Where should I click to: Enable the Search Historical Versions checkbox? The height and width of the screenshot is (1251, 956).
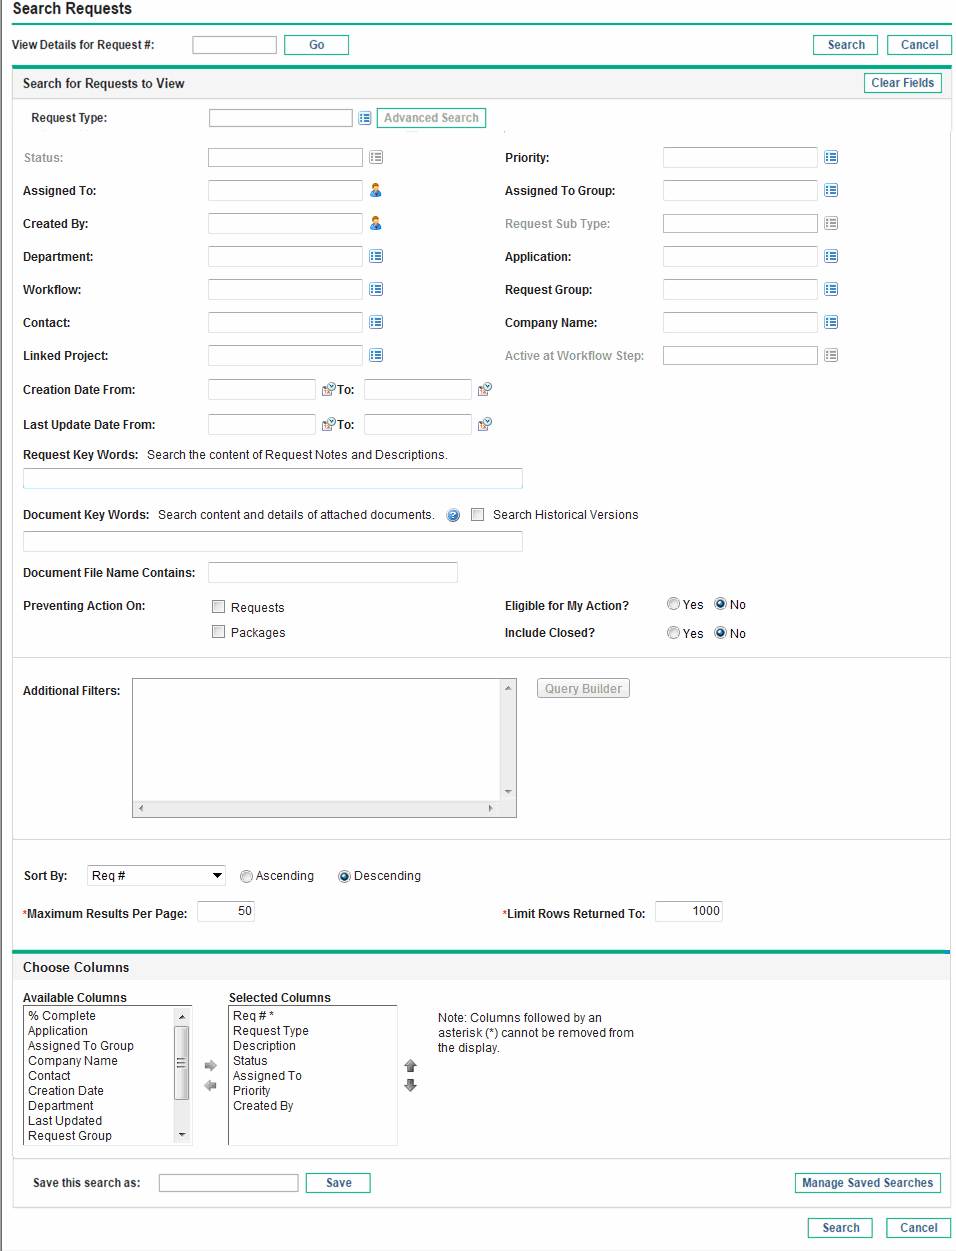[x=477, y=514]
